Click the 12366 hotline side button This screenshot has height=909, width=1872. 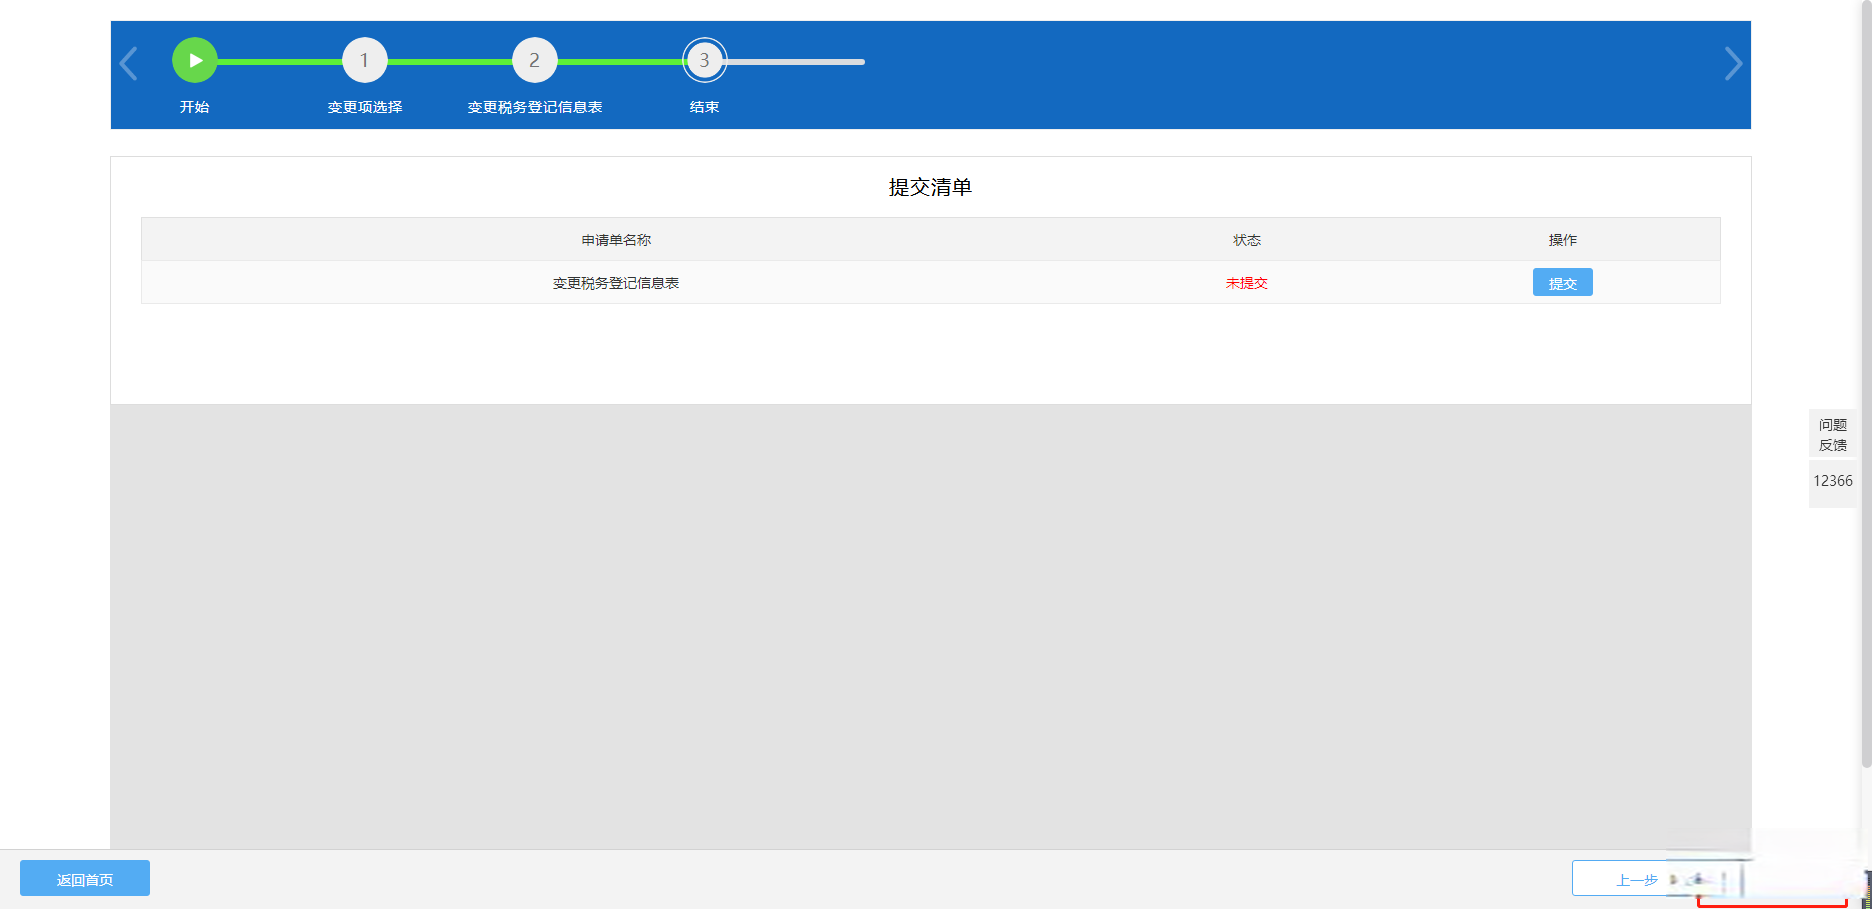click(x=1832, y=481)
